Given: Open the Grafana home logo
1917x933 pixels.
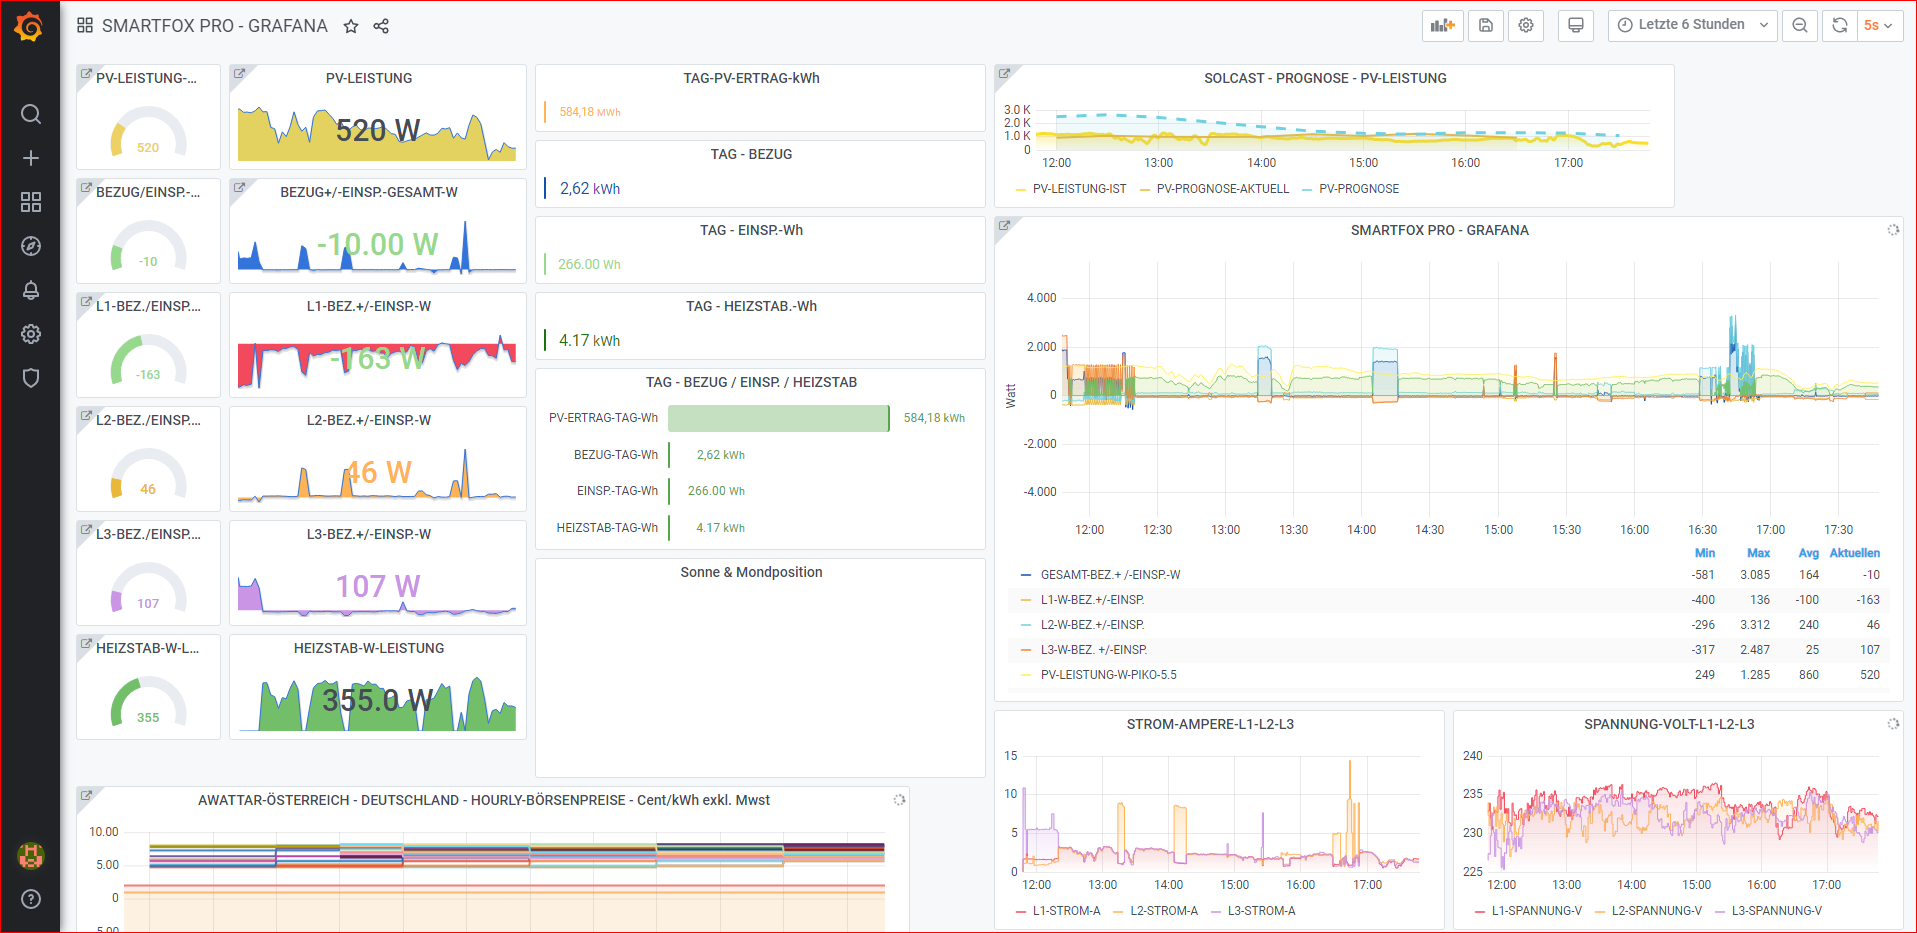Looking at the screenshot, I should (x=29, y=27).
